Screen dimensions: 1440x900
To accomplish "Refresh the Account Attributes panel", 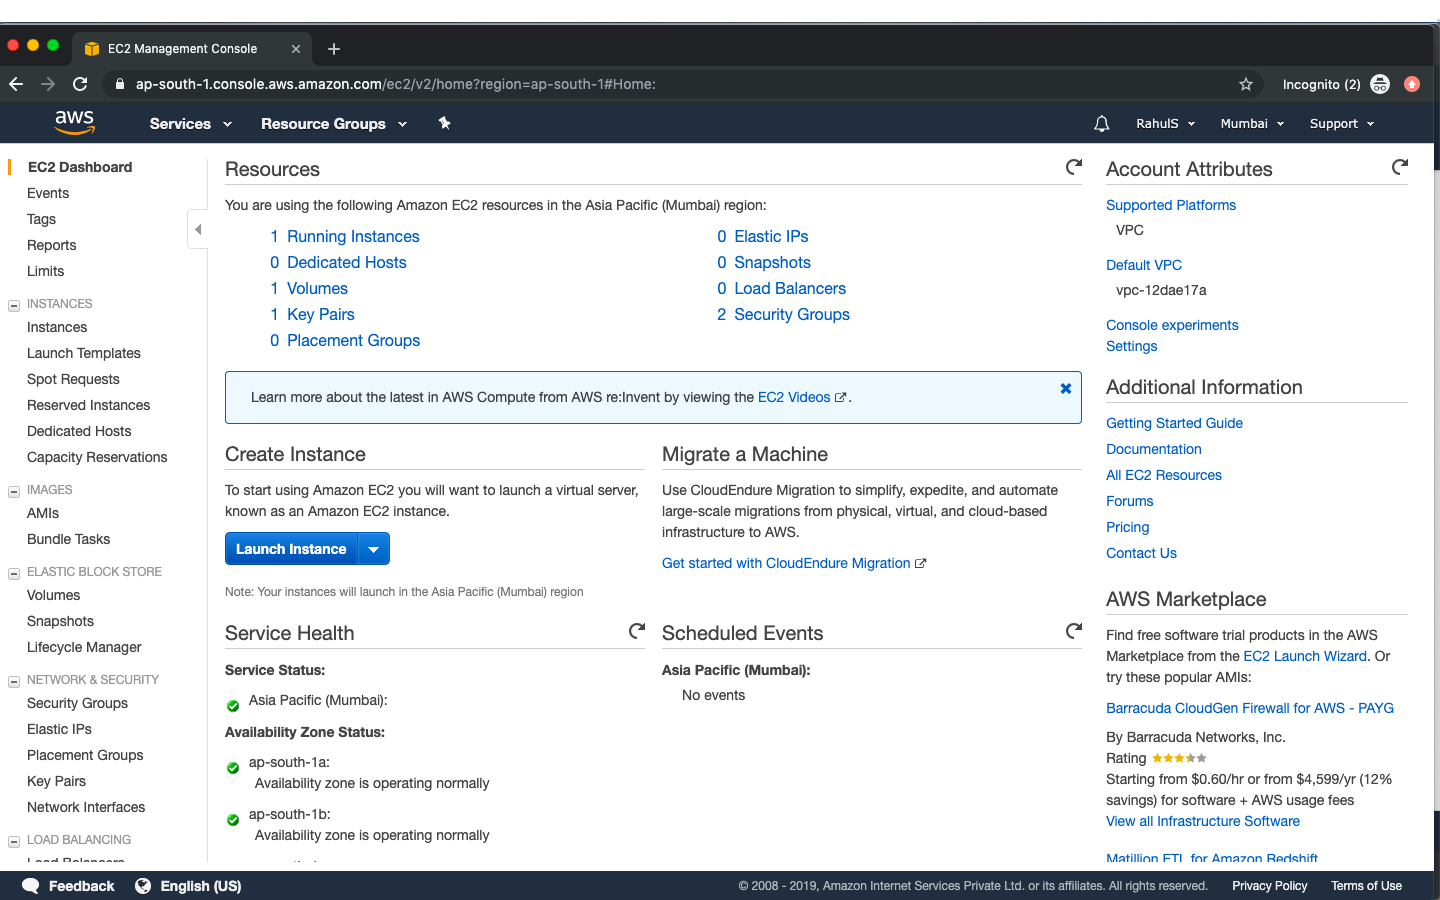I will 1399,167.
